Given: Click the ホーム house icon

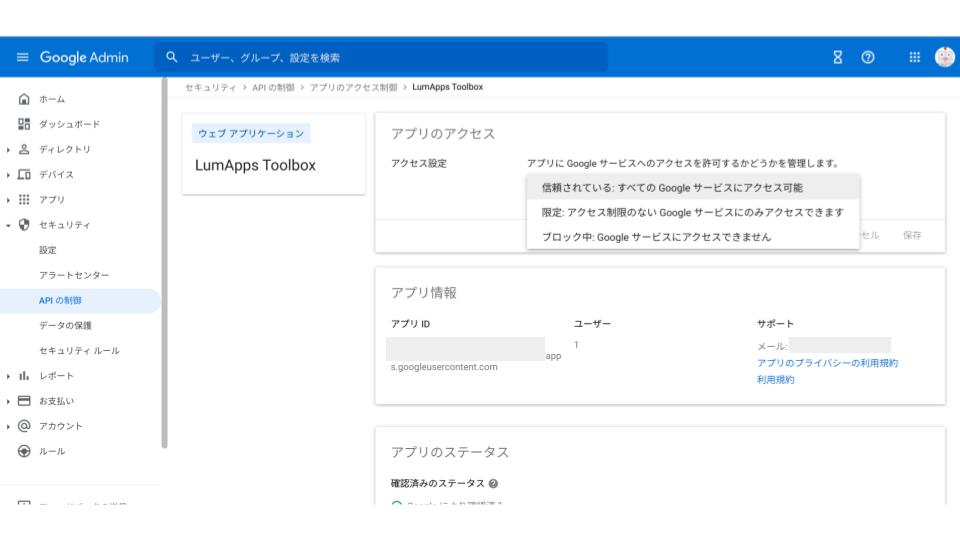Looking at the screenshot, I should coord(24,99).
